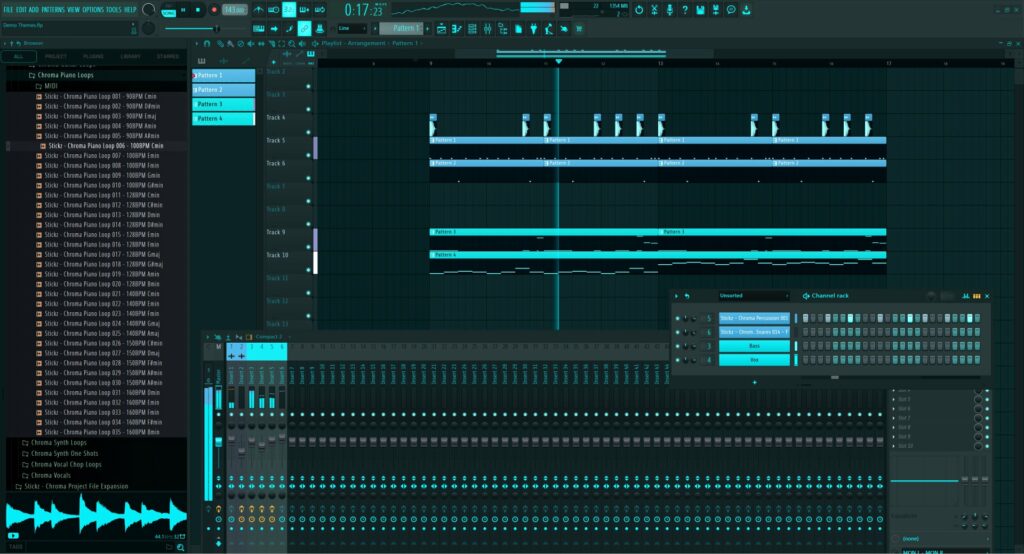Image resolution: width=1024 pixels, height=554 pixels.
Task: Open the TOOLS menu
Action: coord(114,10)
